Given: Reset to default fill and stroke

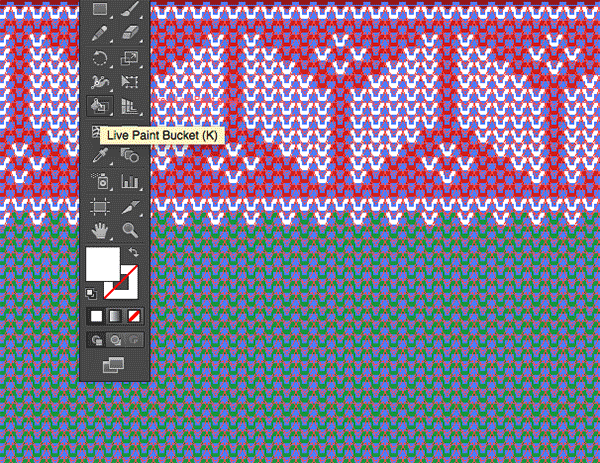Looking at the screenshot, I should [x=91, y=293].
